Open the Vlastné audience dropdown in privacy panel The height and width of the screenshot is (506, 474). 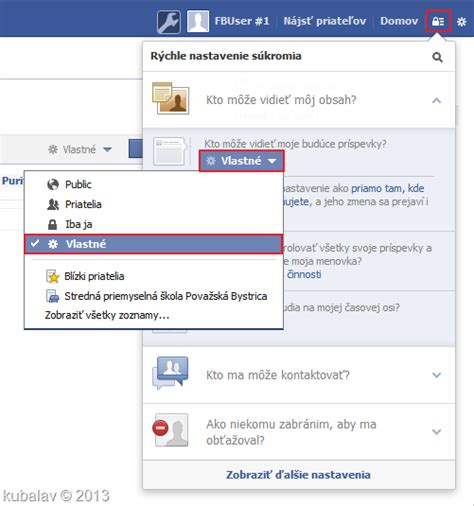click(241, 161)
